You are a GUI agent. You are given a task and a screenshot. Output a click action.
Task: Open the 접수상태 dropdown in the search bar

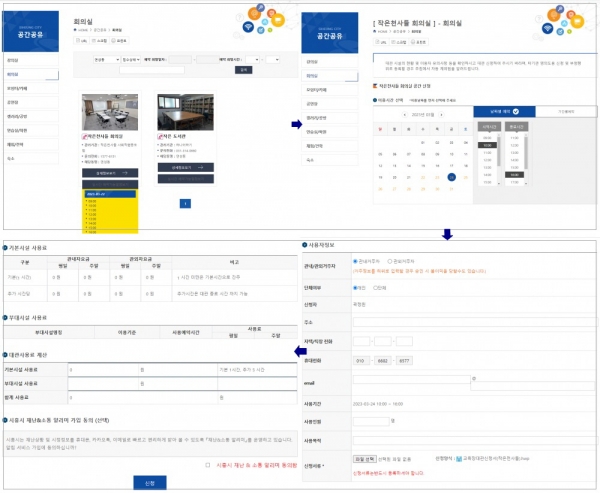132,59
